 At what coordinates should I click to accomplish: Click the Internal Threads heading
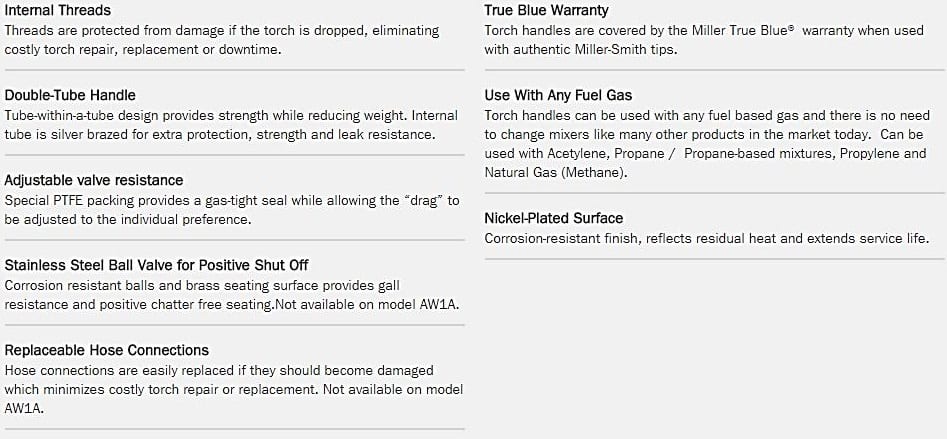[57, 10]
